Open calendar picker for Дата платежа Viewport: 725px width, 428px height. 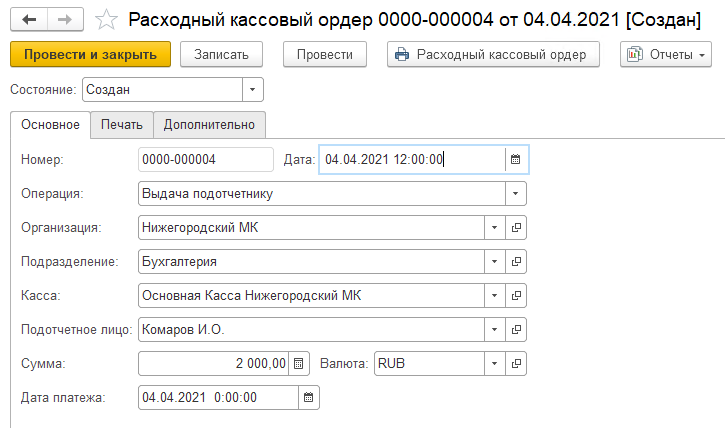[x=309, y=398]
